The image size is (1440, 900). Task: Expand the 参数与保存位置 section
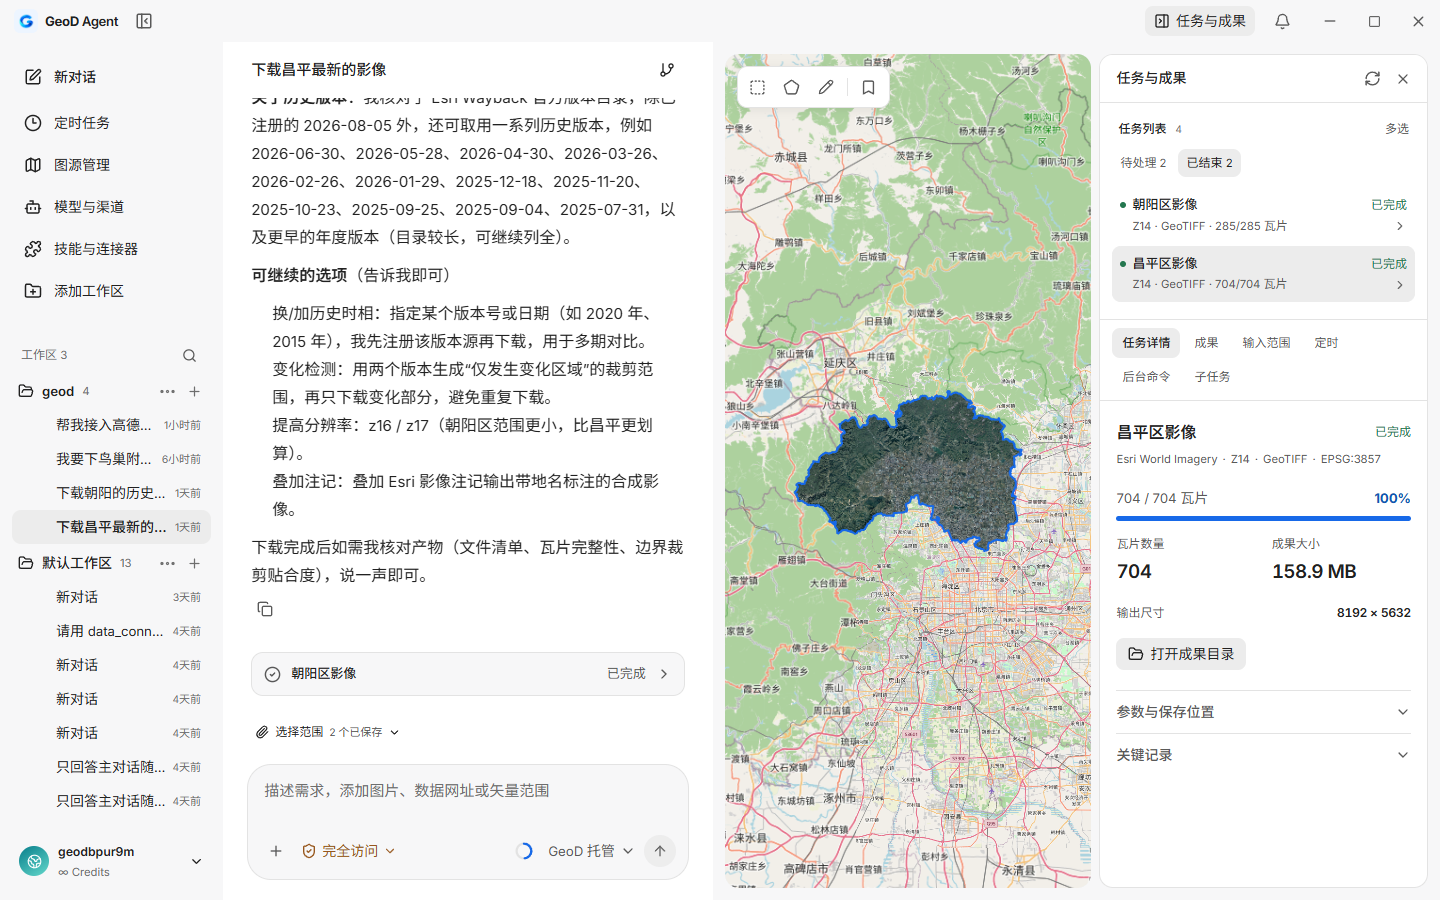(1263, 712)
